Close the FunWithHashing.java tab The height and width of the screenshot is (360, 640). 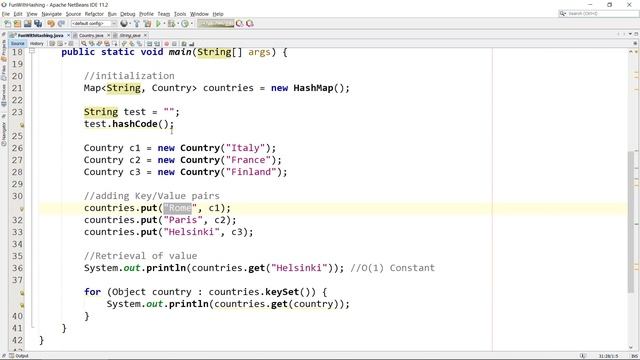click(68, 36)
